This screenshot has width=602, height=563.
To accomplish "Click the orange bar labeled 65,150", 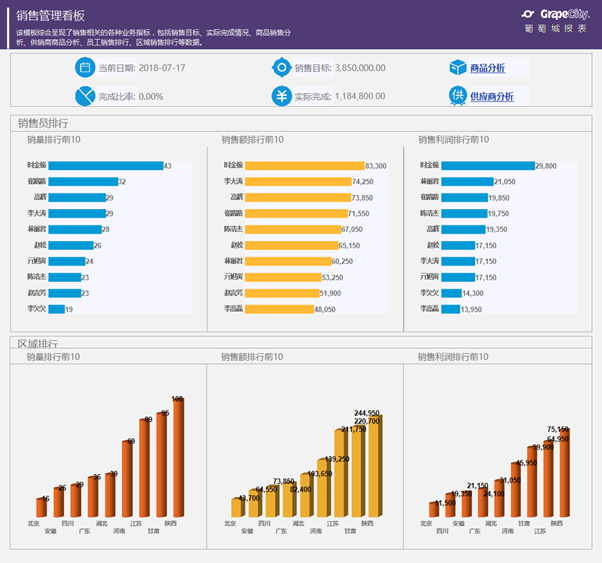I will pos(292,245).
